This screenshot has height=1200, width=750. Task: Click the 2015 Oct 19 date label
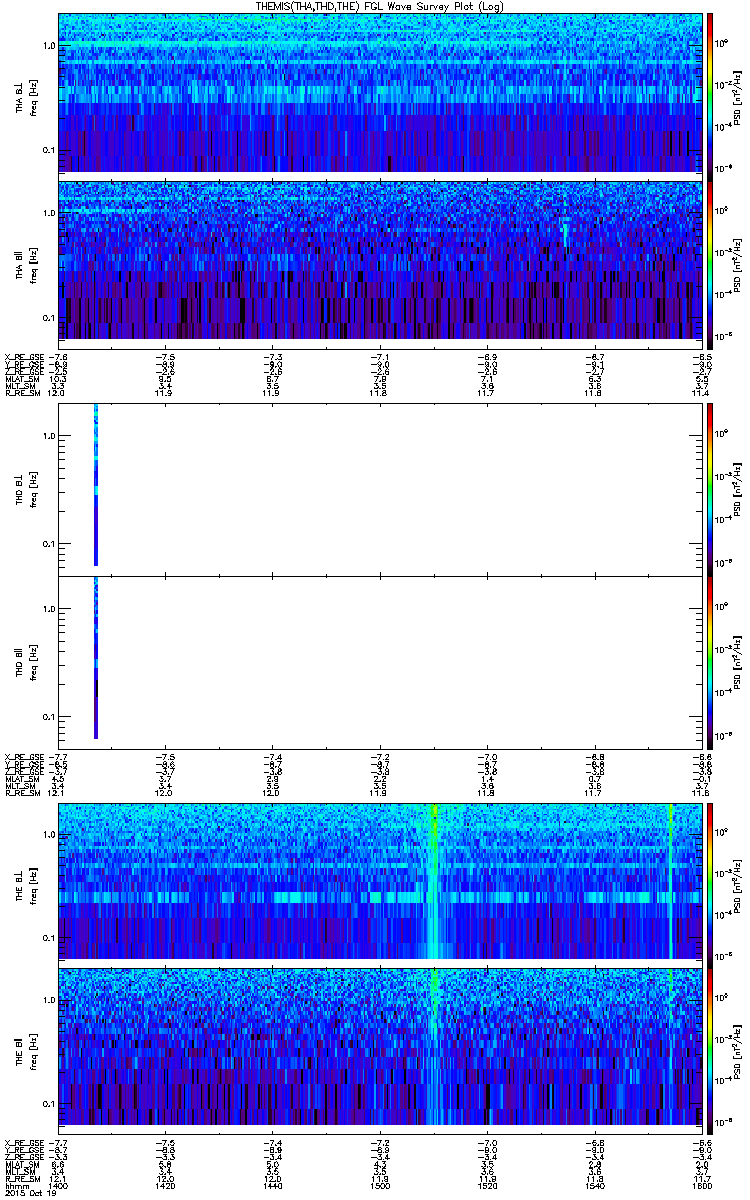point(29,1194)
